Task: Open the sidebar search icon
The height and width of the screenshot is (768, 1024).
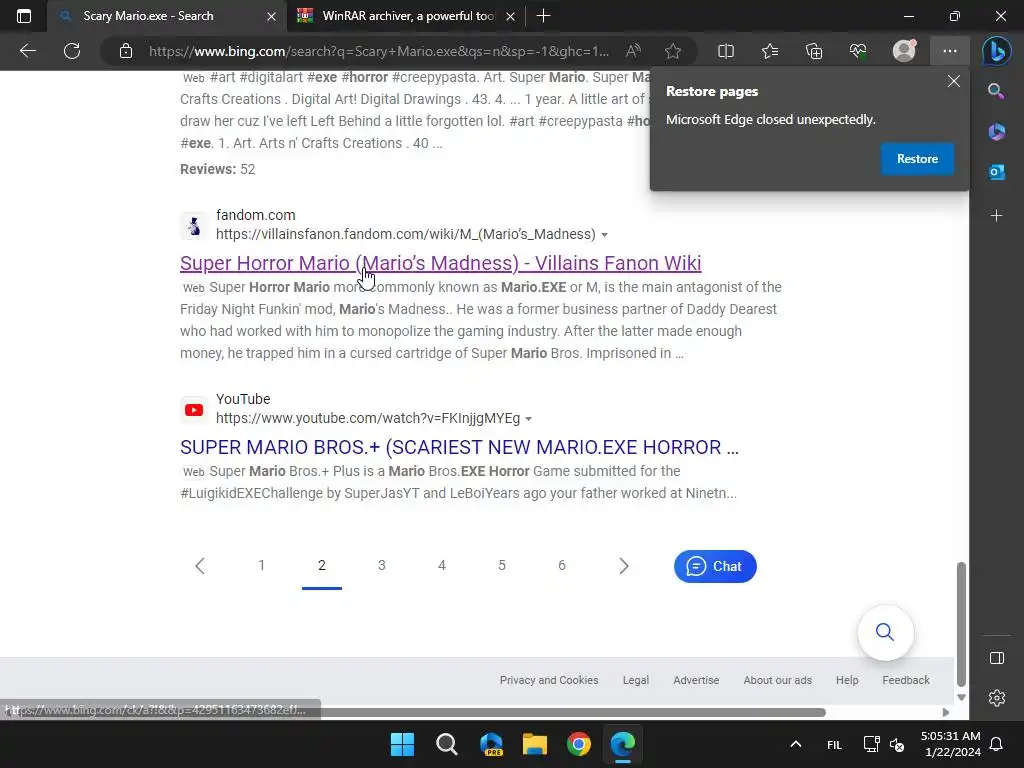Action: pos(996,91)
